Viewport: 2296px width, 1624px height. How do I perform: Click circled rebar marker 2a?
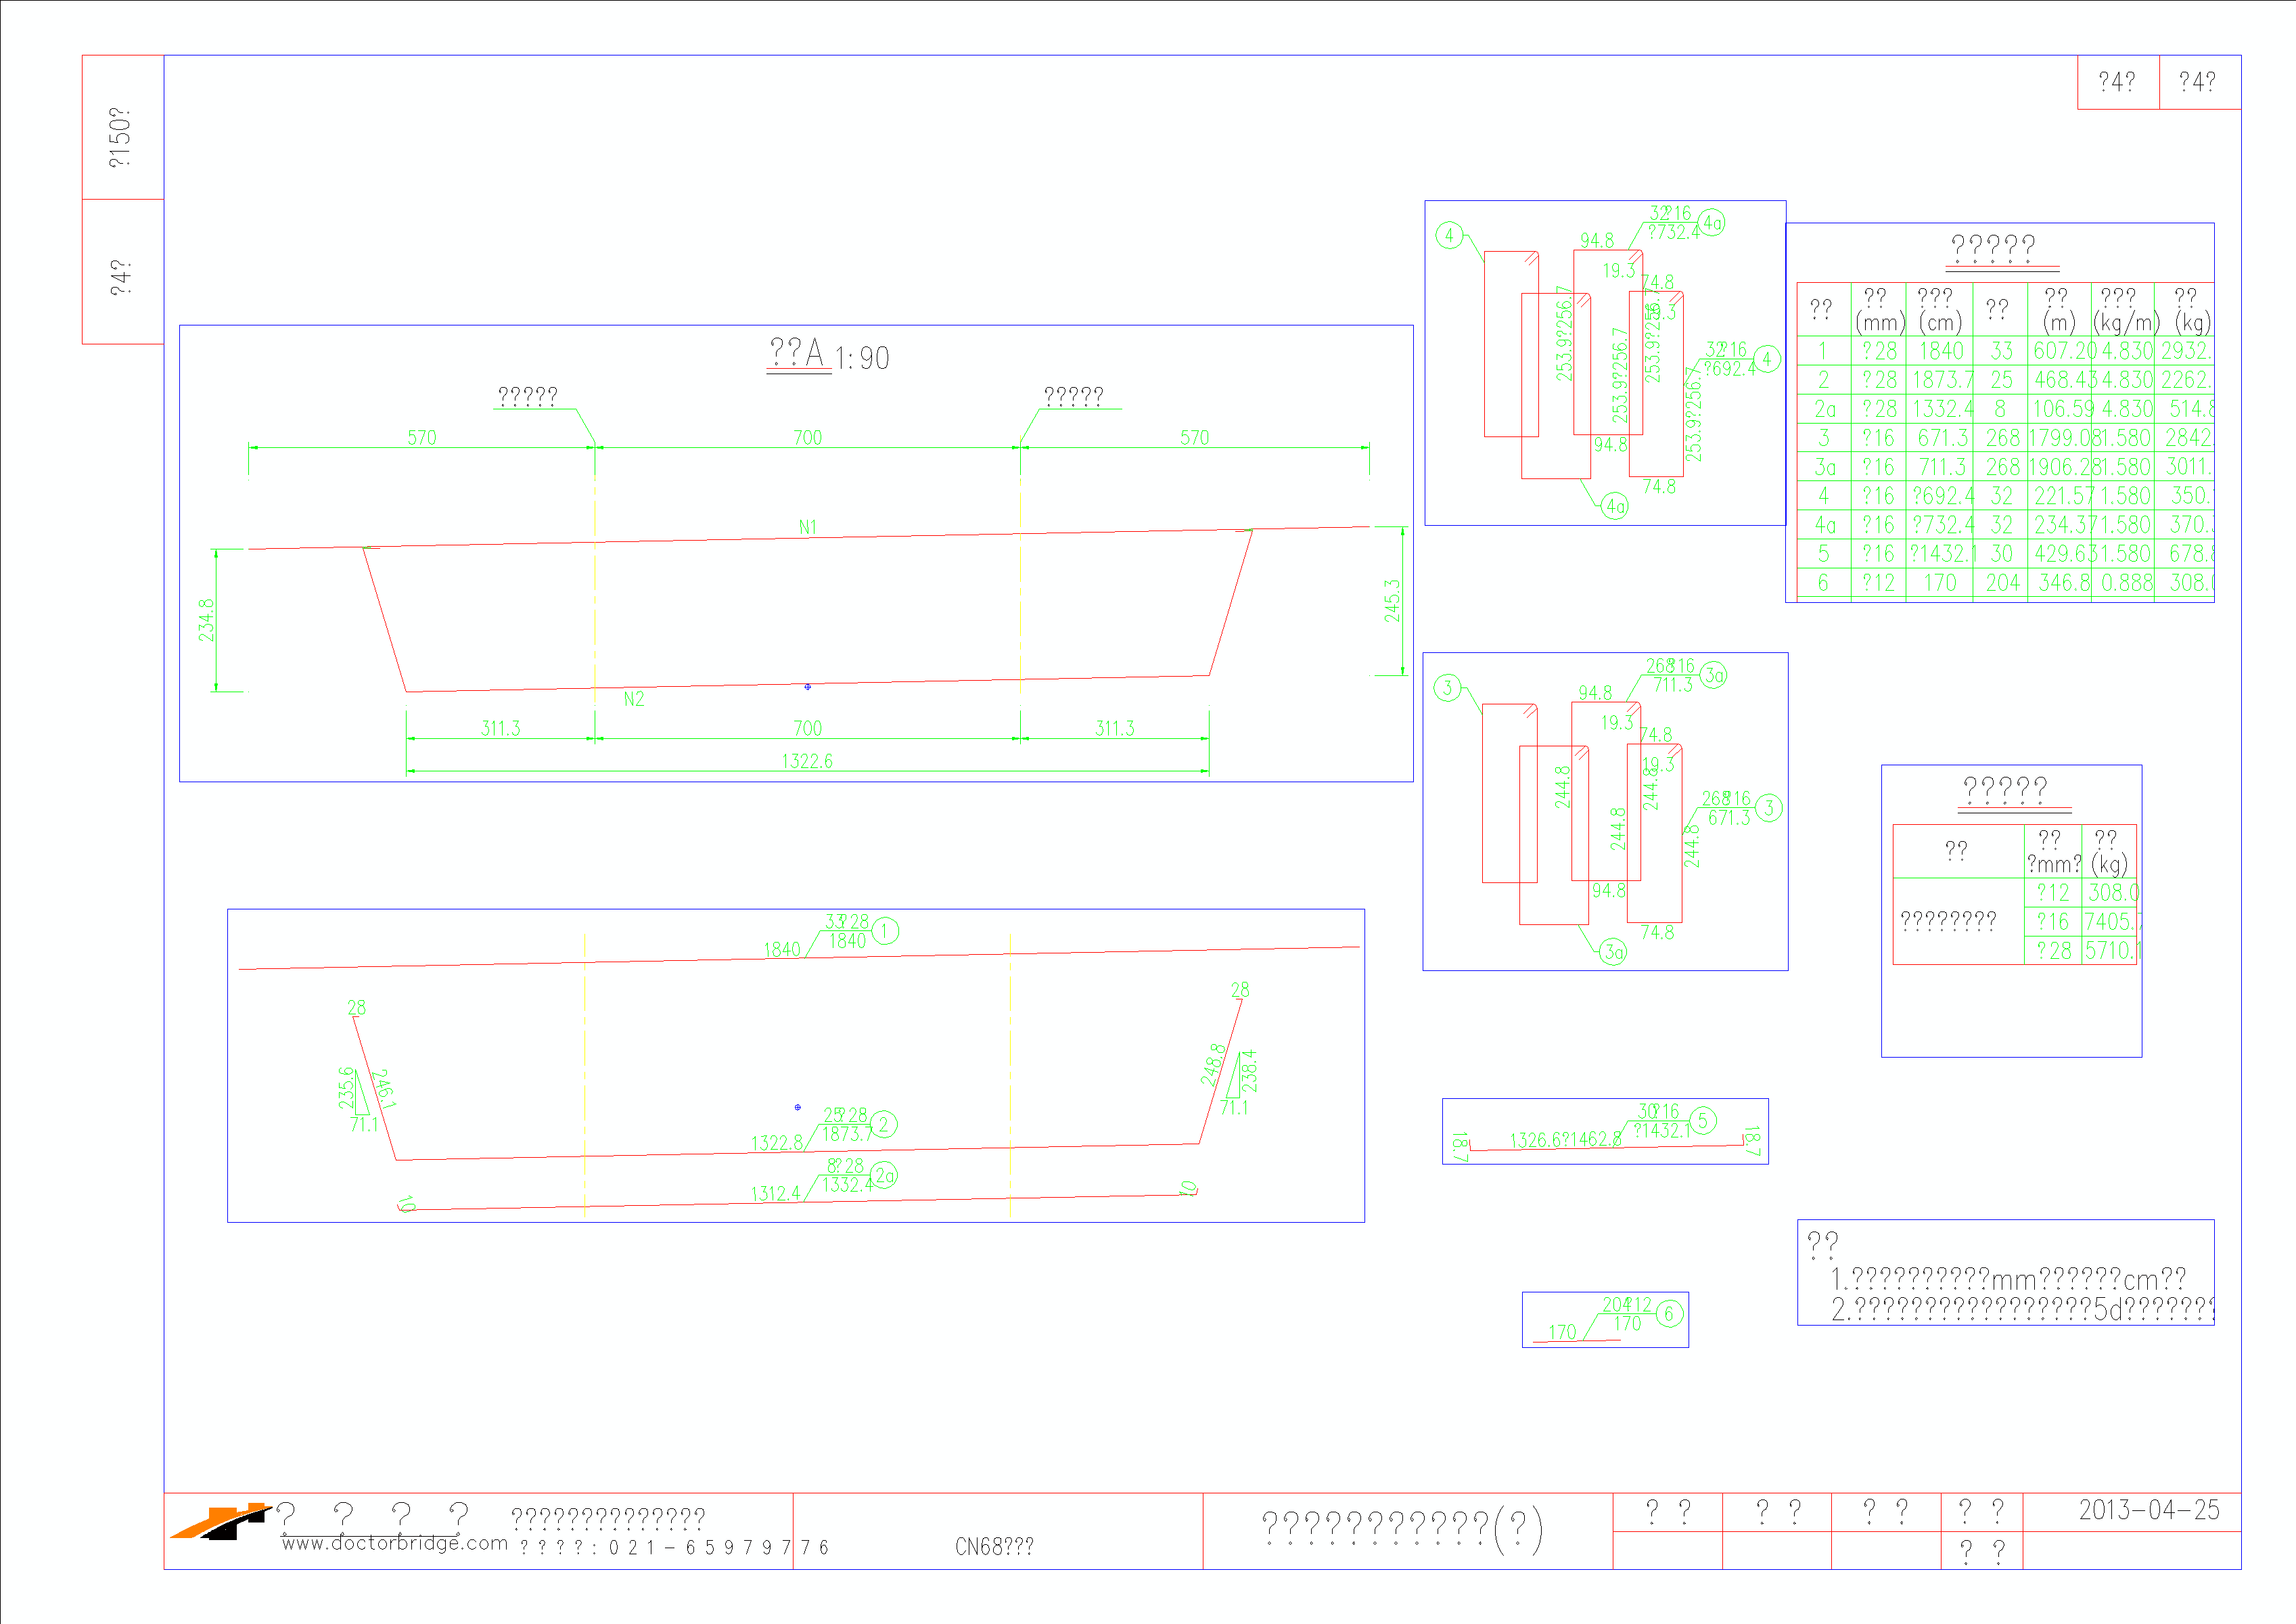click(x=884, y=1175)
